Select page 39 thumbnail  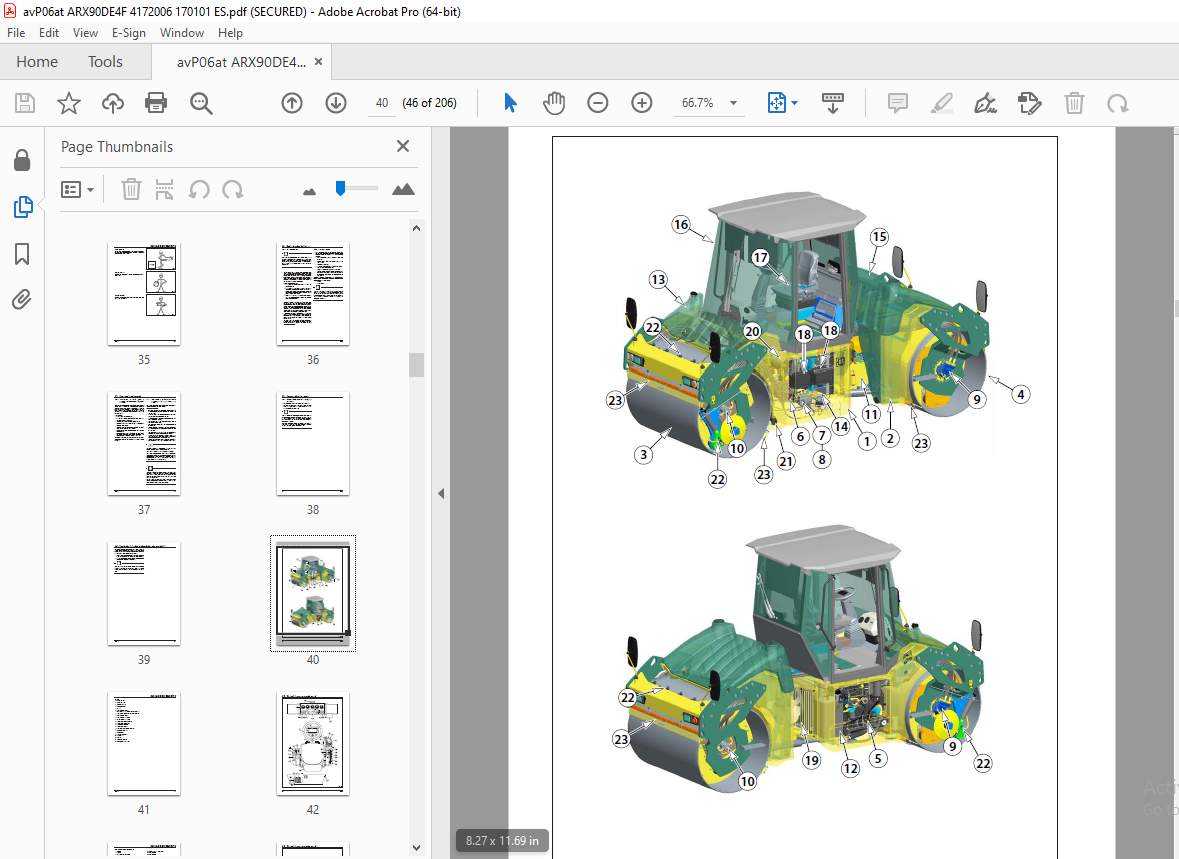[144, 593]
